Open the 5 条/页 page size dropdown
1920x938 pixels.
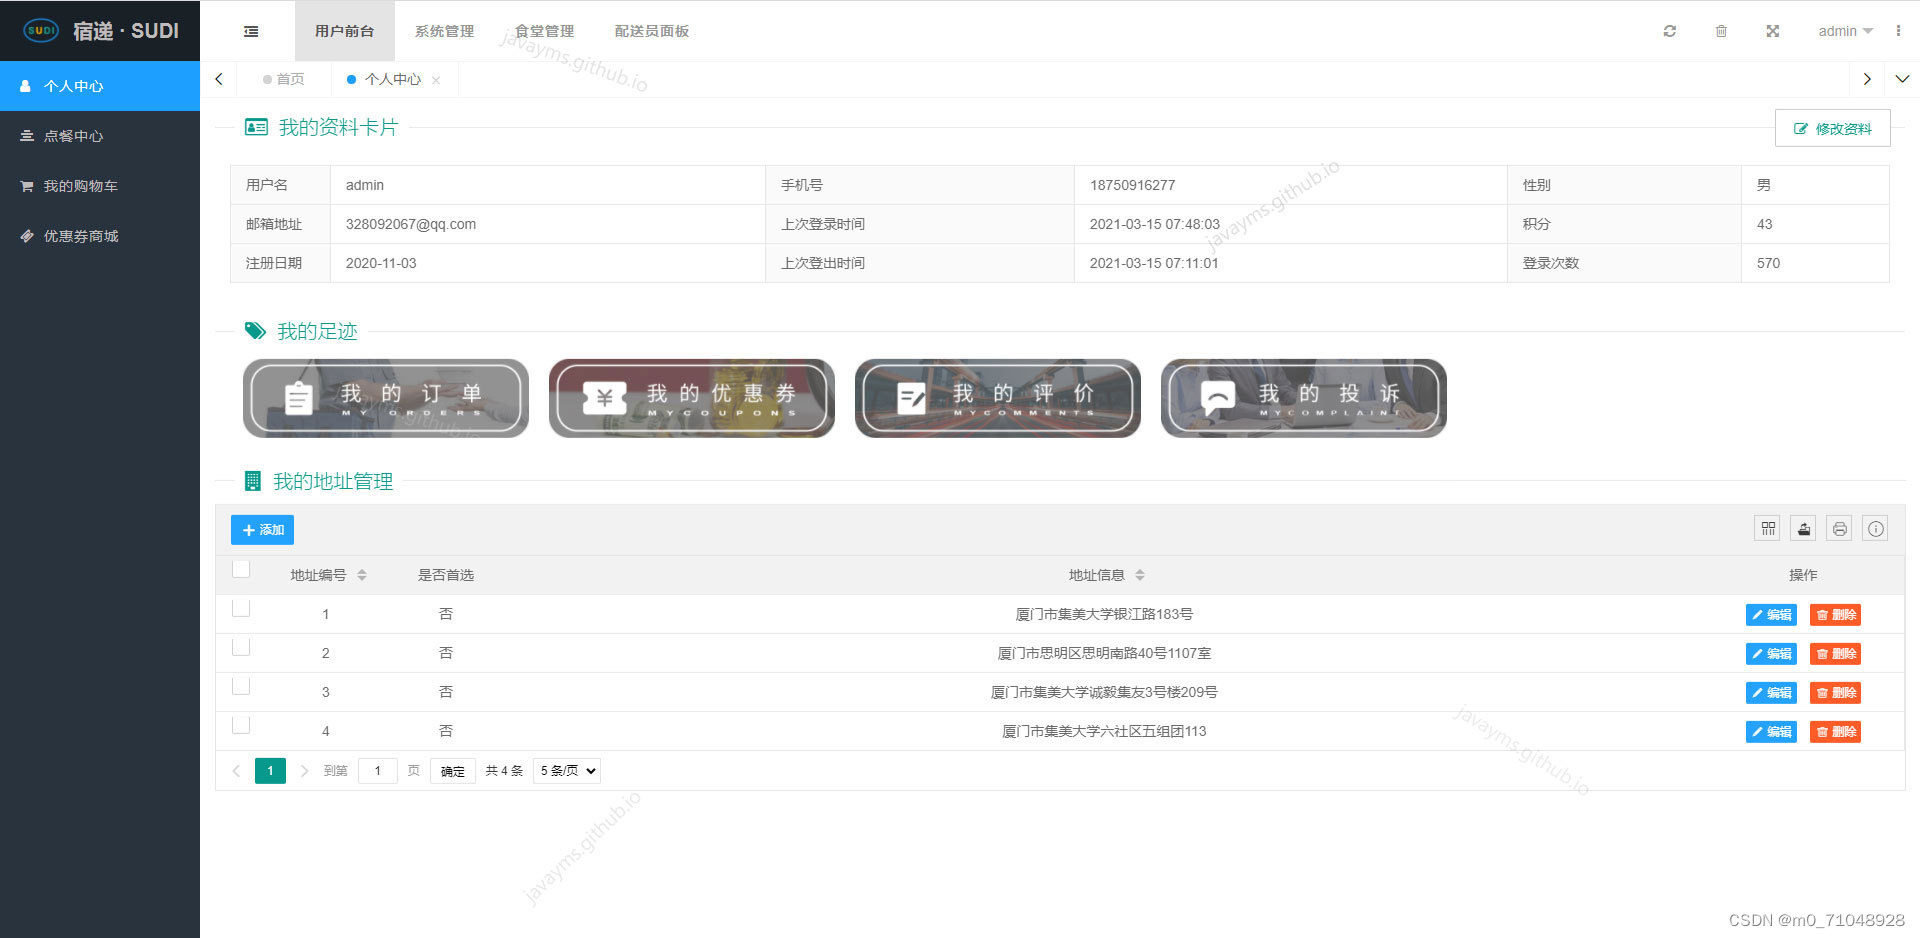click(x=567, y=771)
